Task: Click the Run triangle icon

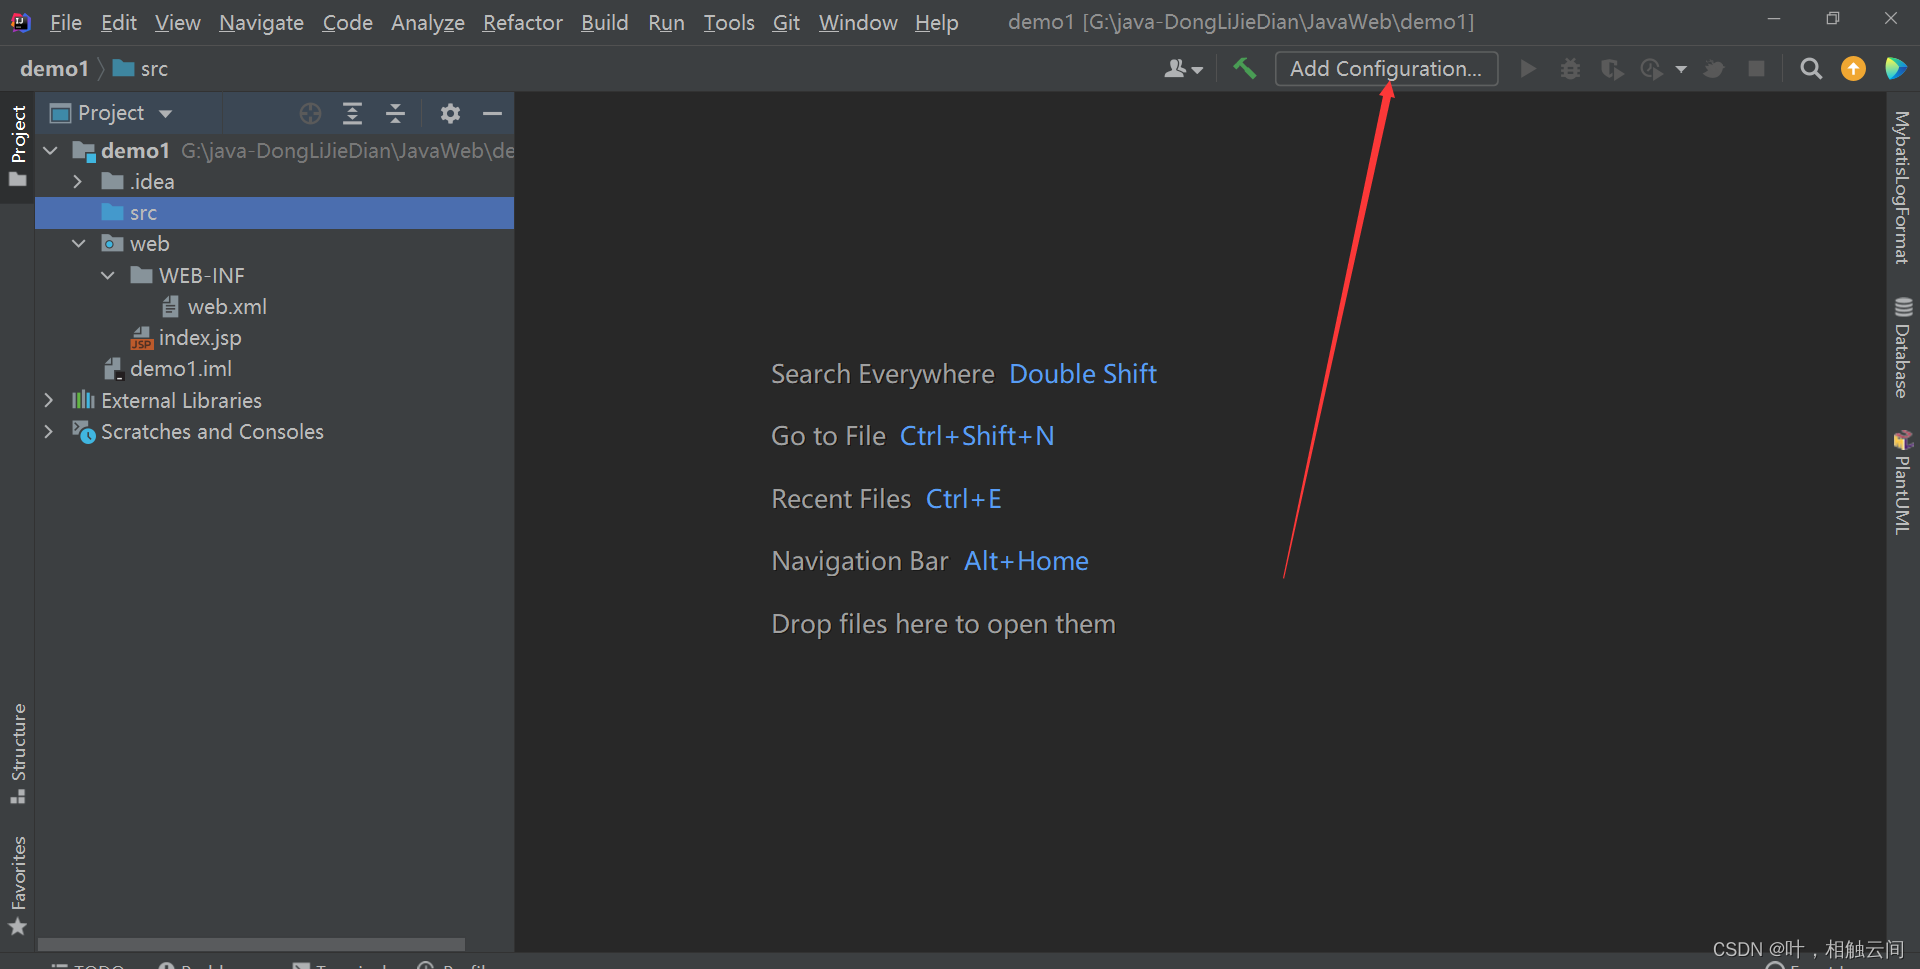Action: (1528, 68)
